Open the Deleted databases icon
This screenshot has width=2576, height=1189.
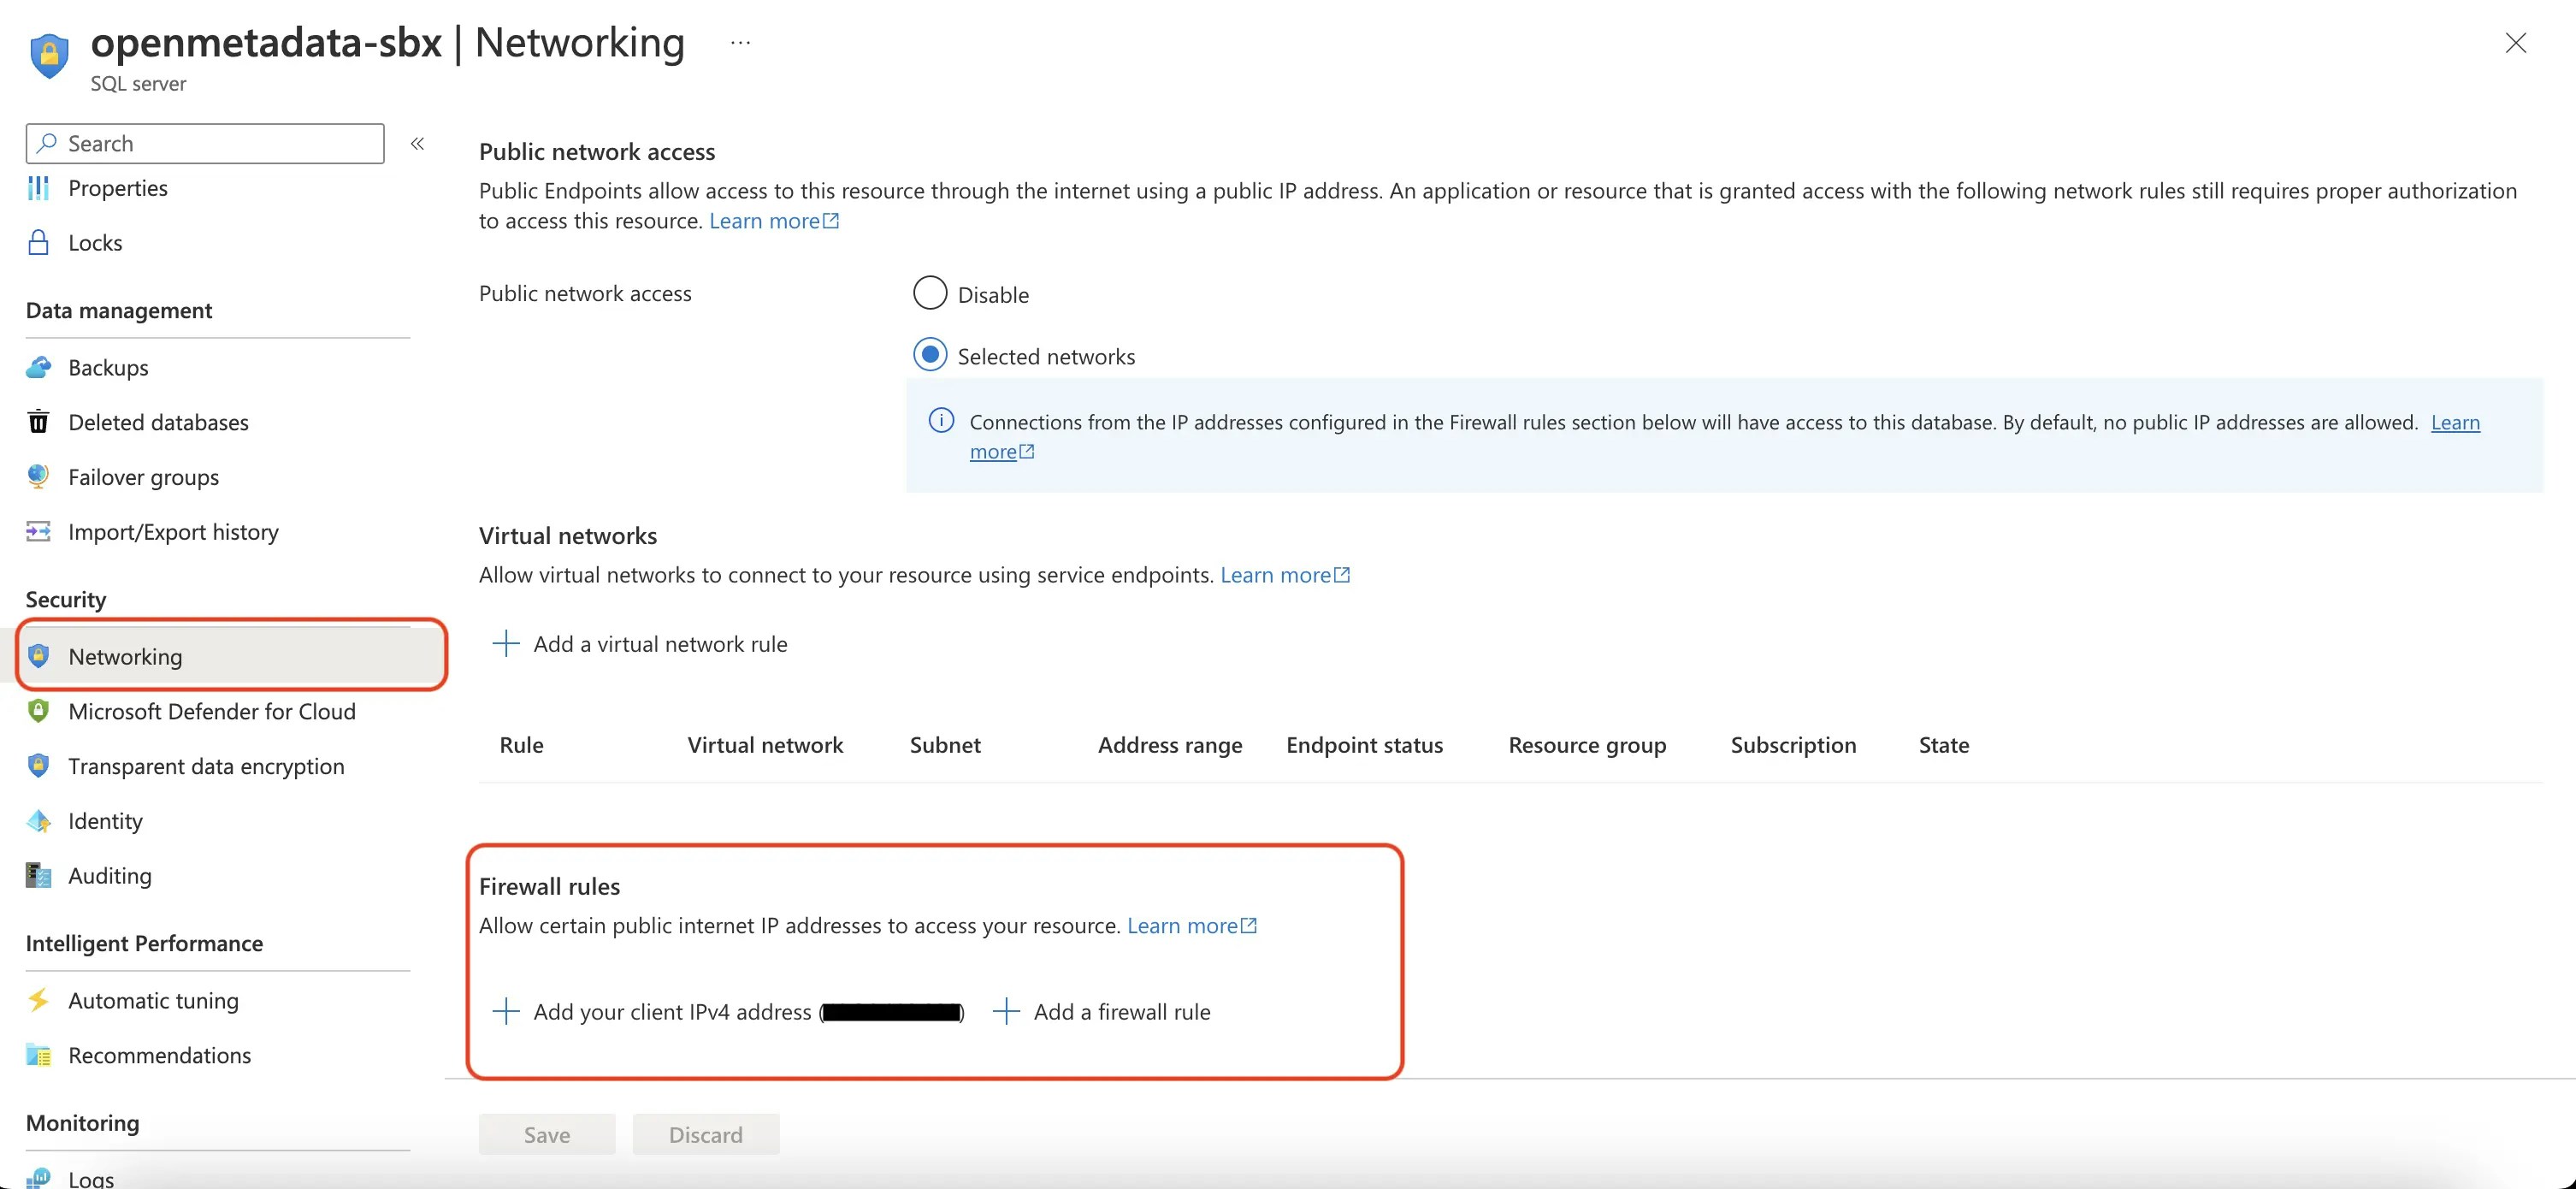tap(38, 421)
